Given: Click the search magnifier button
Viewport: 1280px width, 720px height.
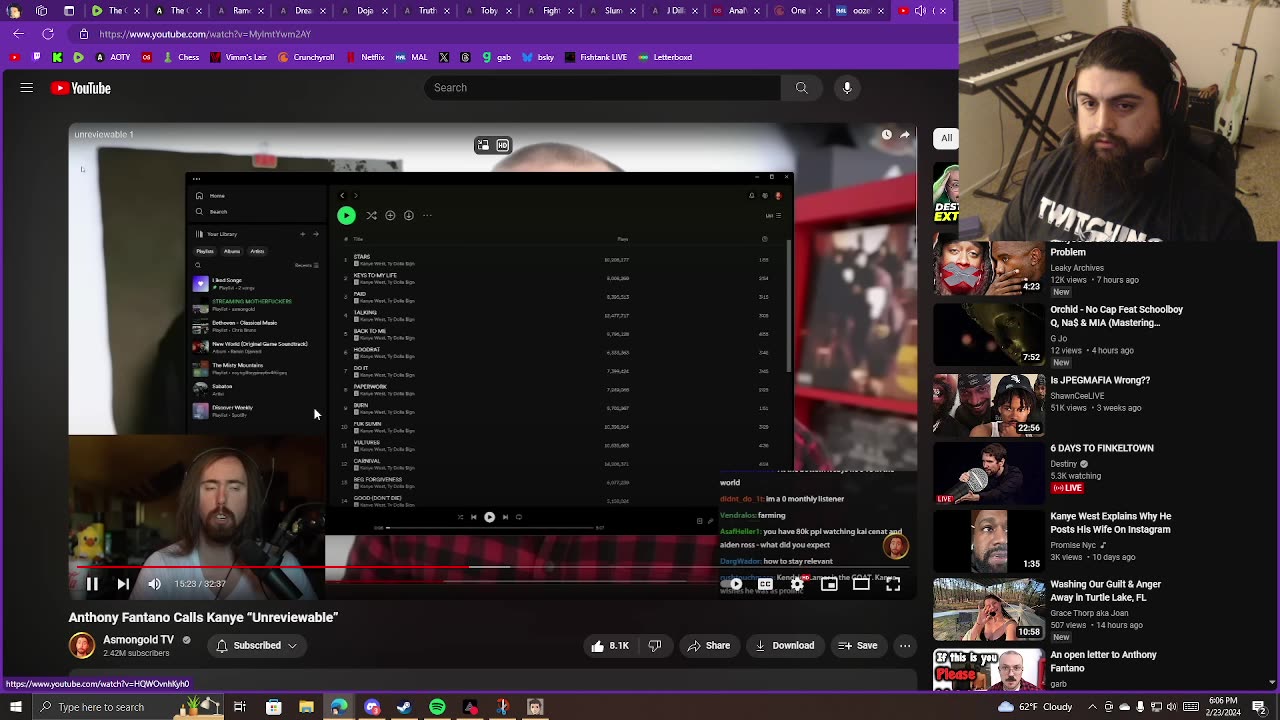Looking at the screenshot, I should pyautogui.click(x=801, y=88).
